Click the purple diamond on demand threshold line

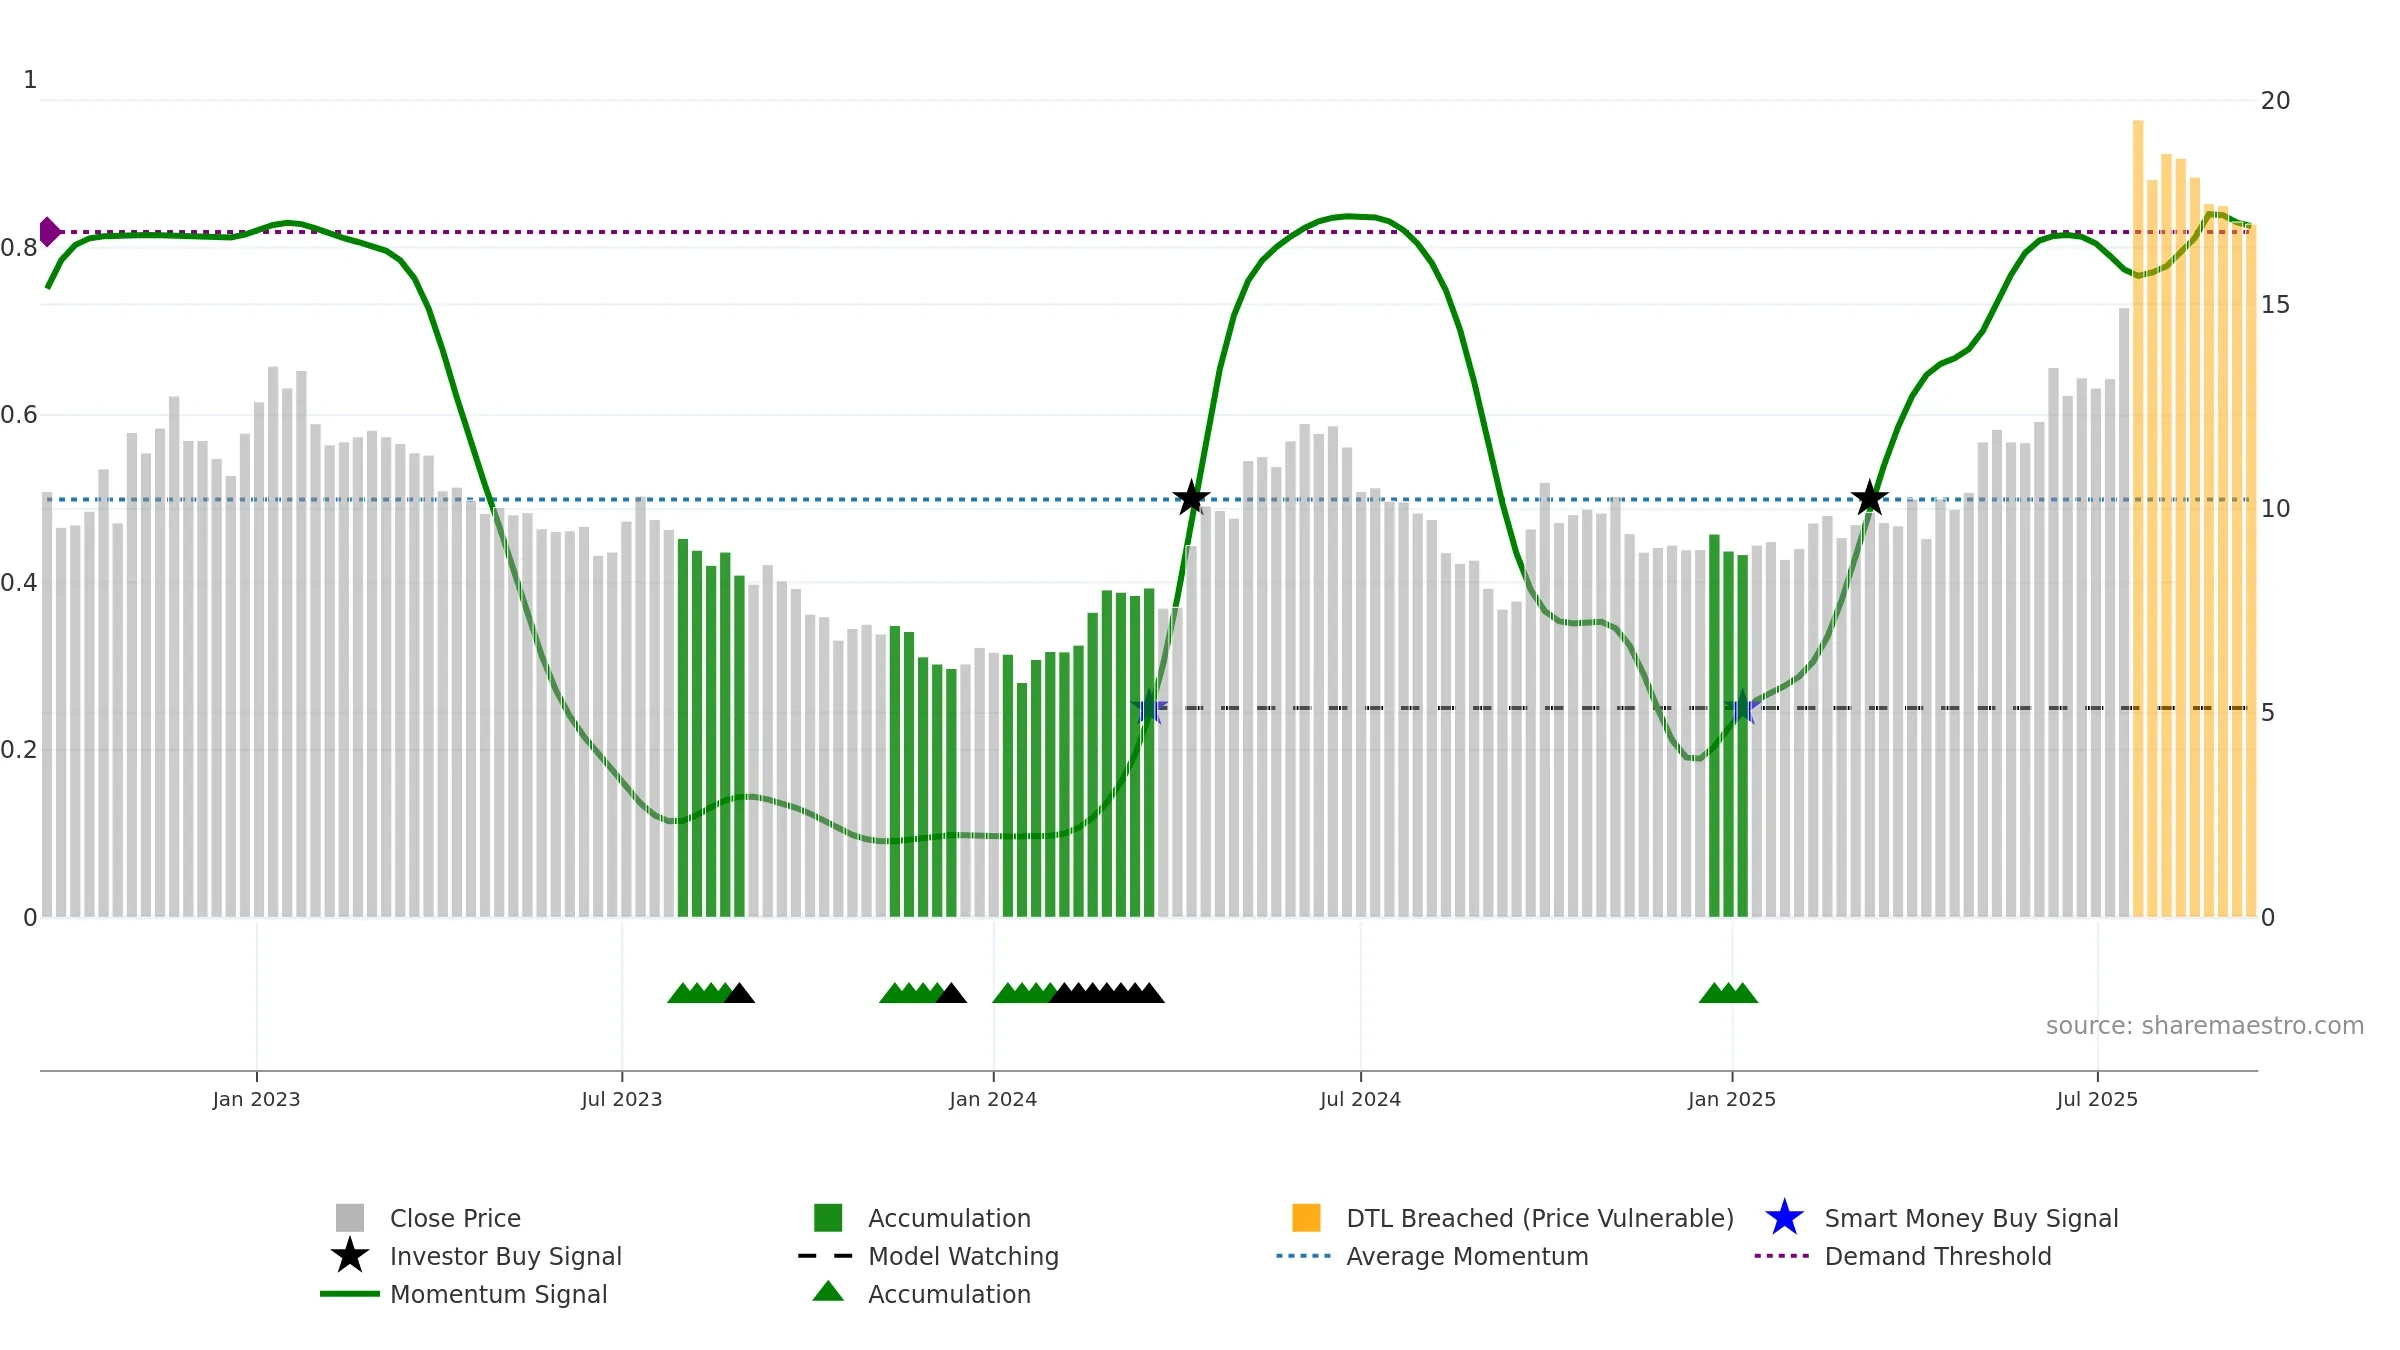[x=49, y=232]
